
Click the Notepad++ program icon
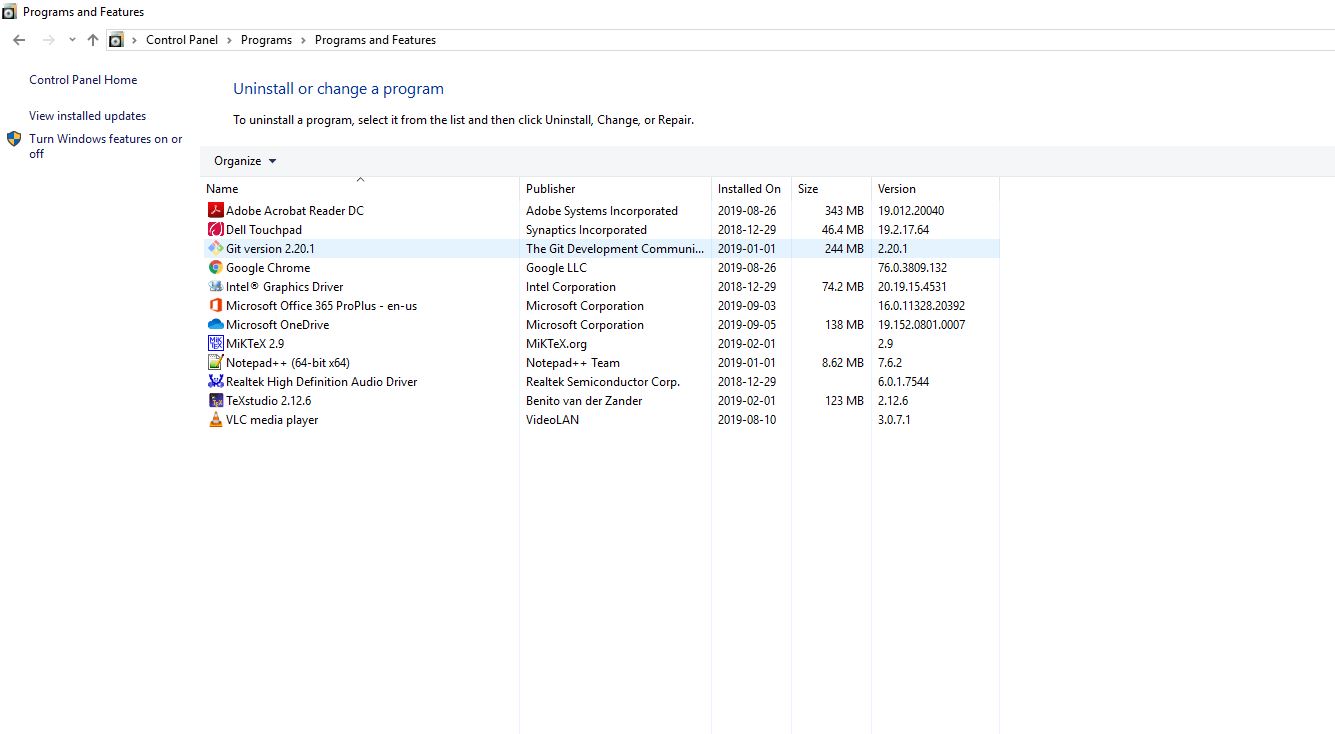tap(215, 362)
